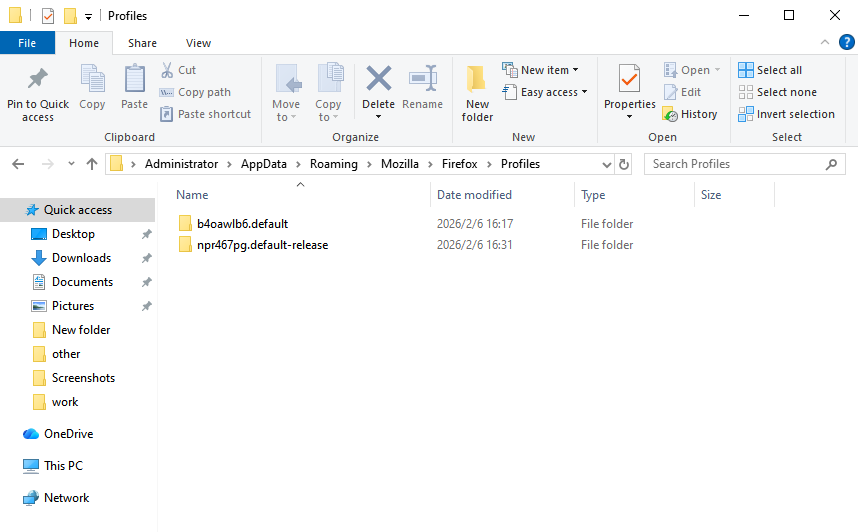This screenshot has height=532, width=858.
Task: Switch to the Home ribbon tab
Action: click(x=84, y=43)
